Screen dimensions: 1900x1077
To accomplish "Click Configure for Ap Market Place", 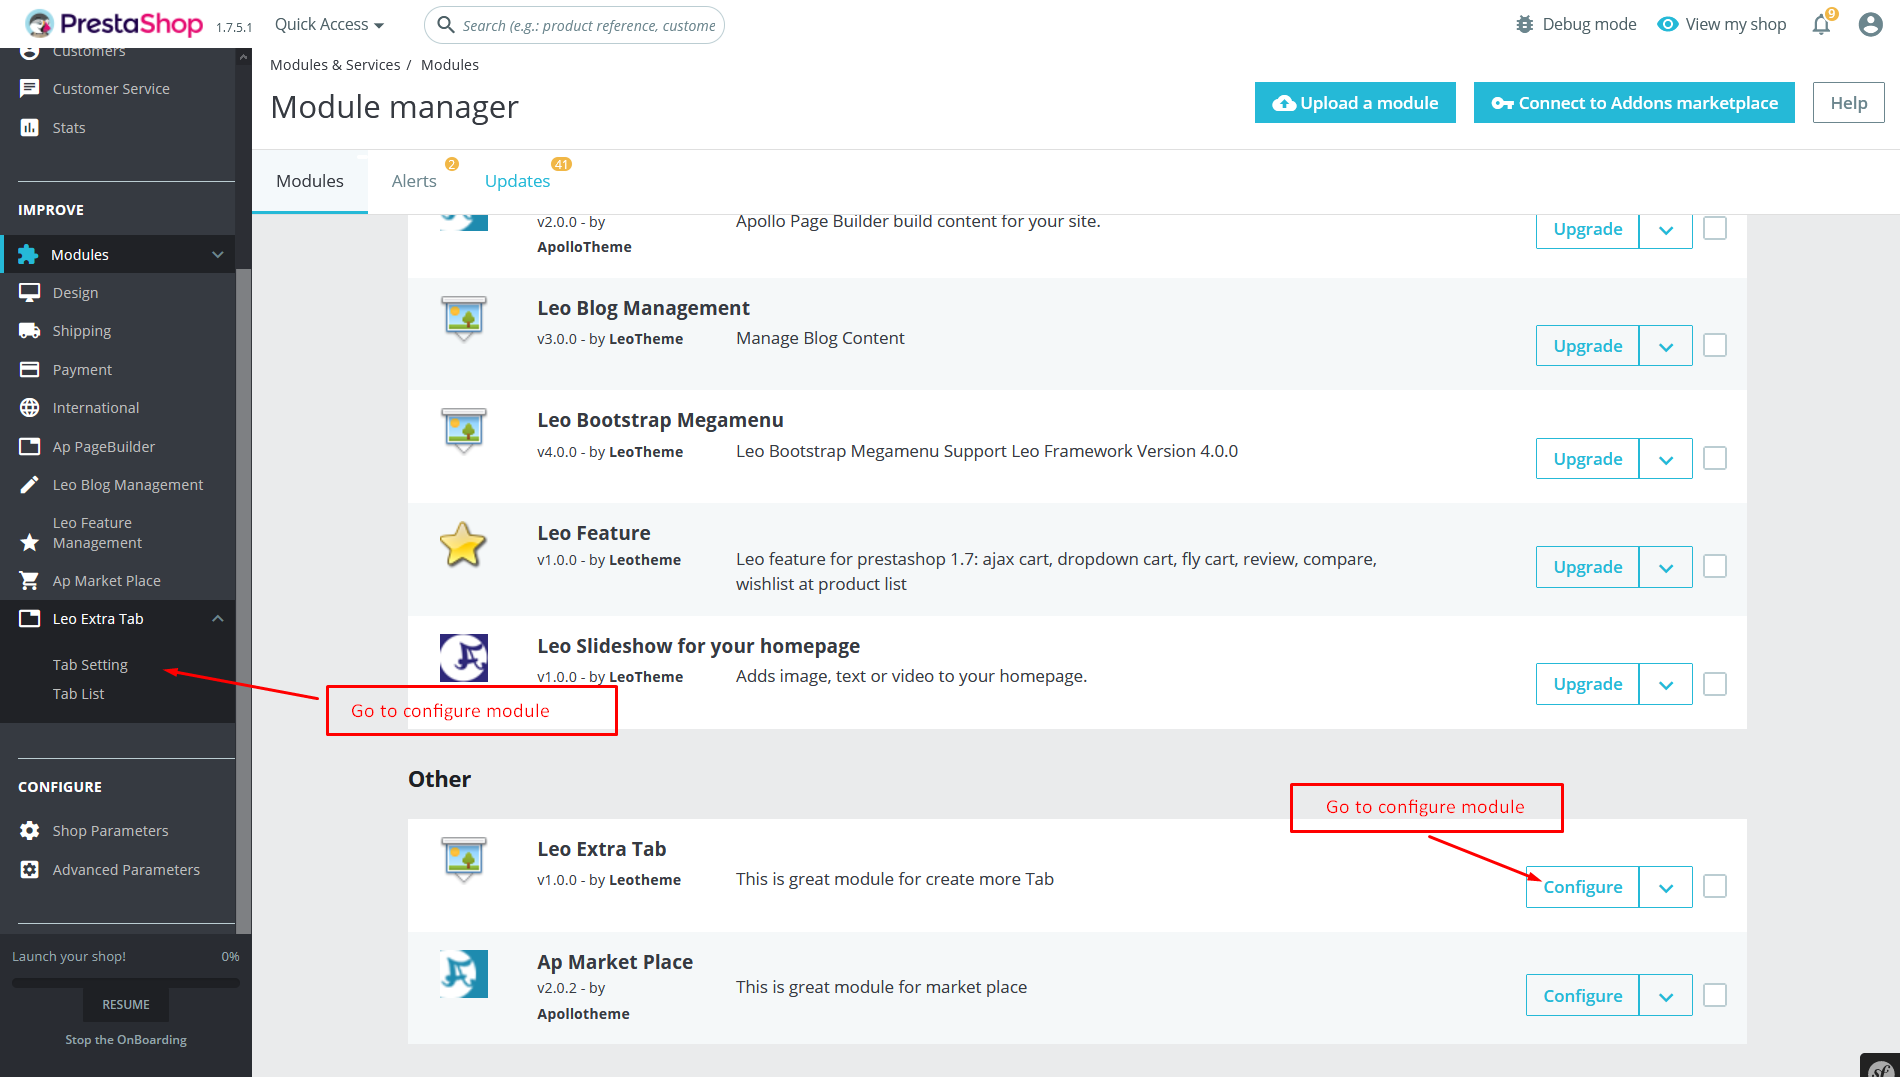I will click(x=1582, y=995).
